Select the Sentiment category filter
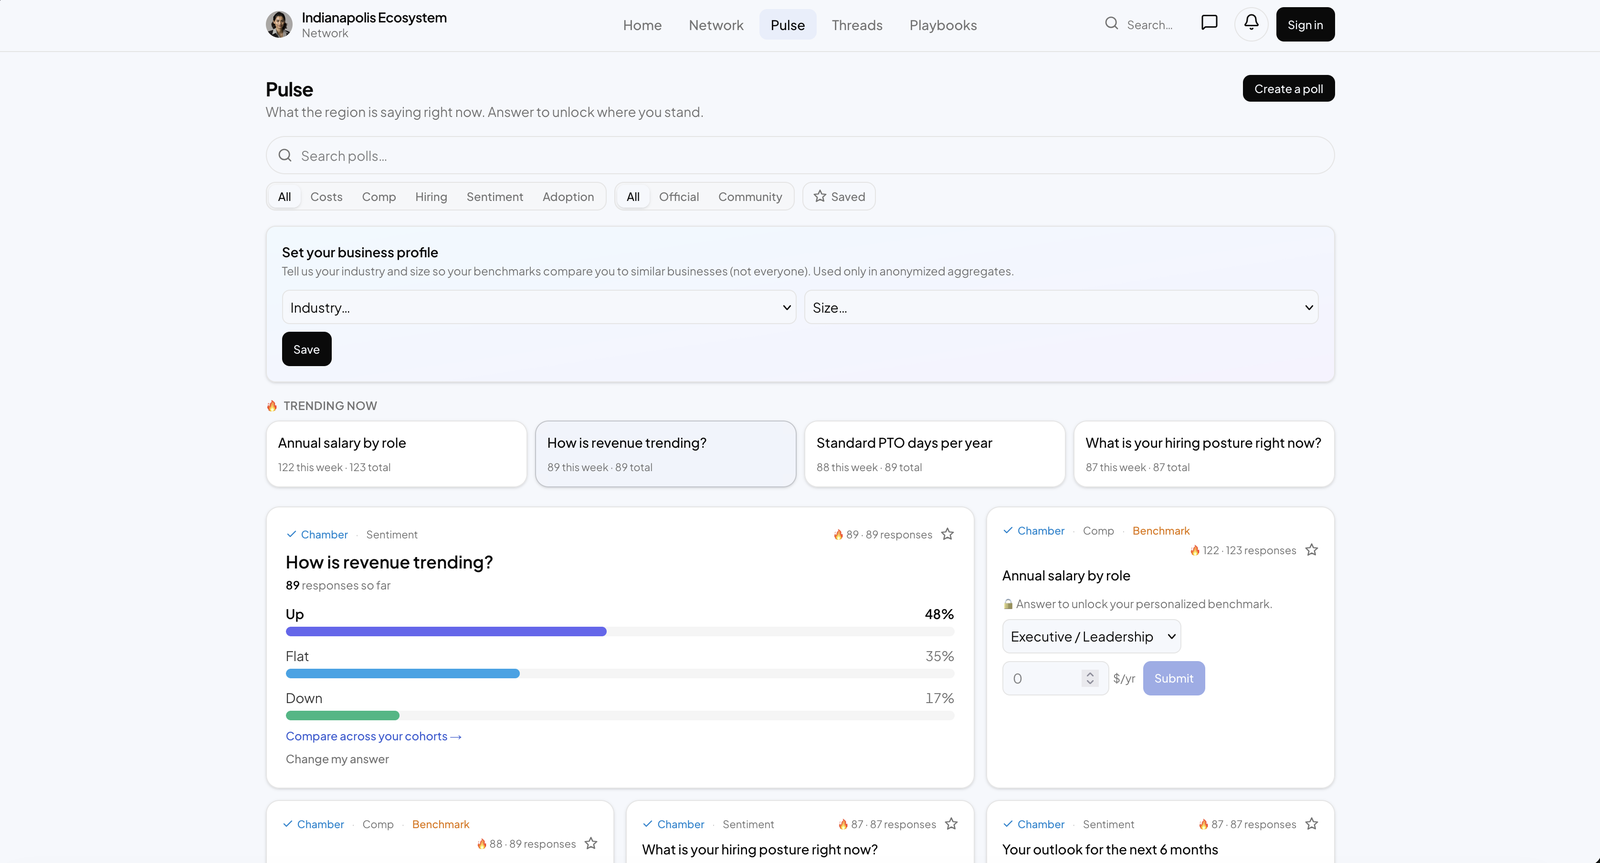 pyautogui.click(x=495, y=197)
